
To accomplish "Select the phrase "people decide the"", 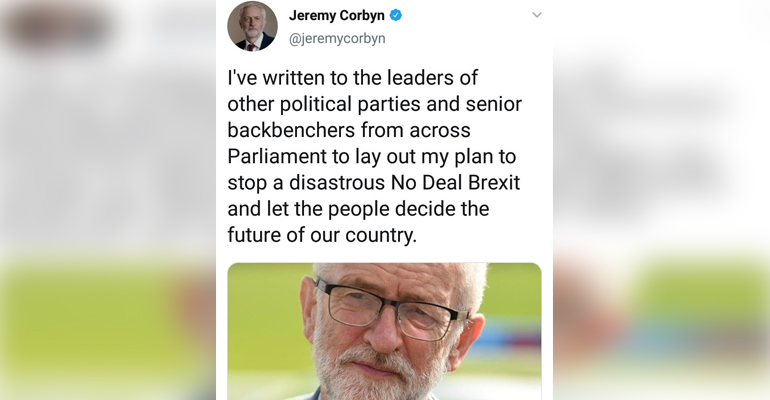I will [409, 209].
